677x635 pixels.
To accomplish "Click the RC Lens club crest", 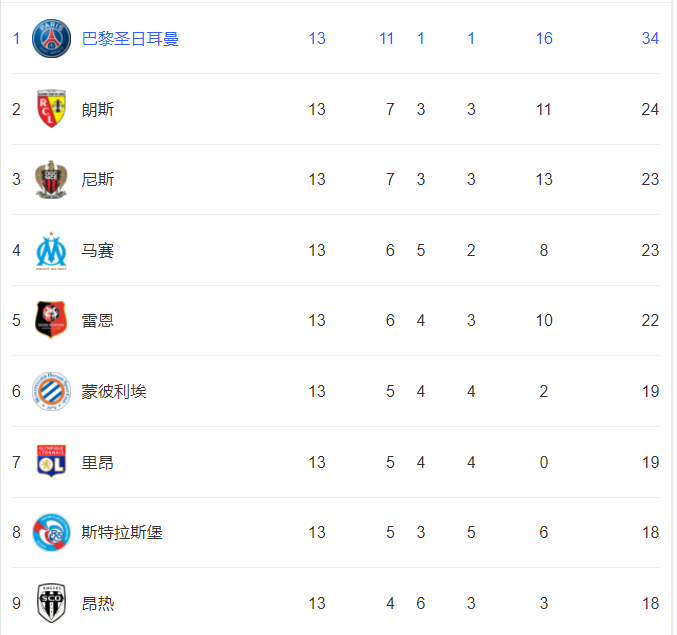I will [51, 109].
